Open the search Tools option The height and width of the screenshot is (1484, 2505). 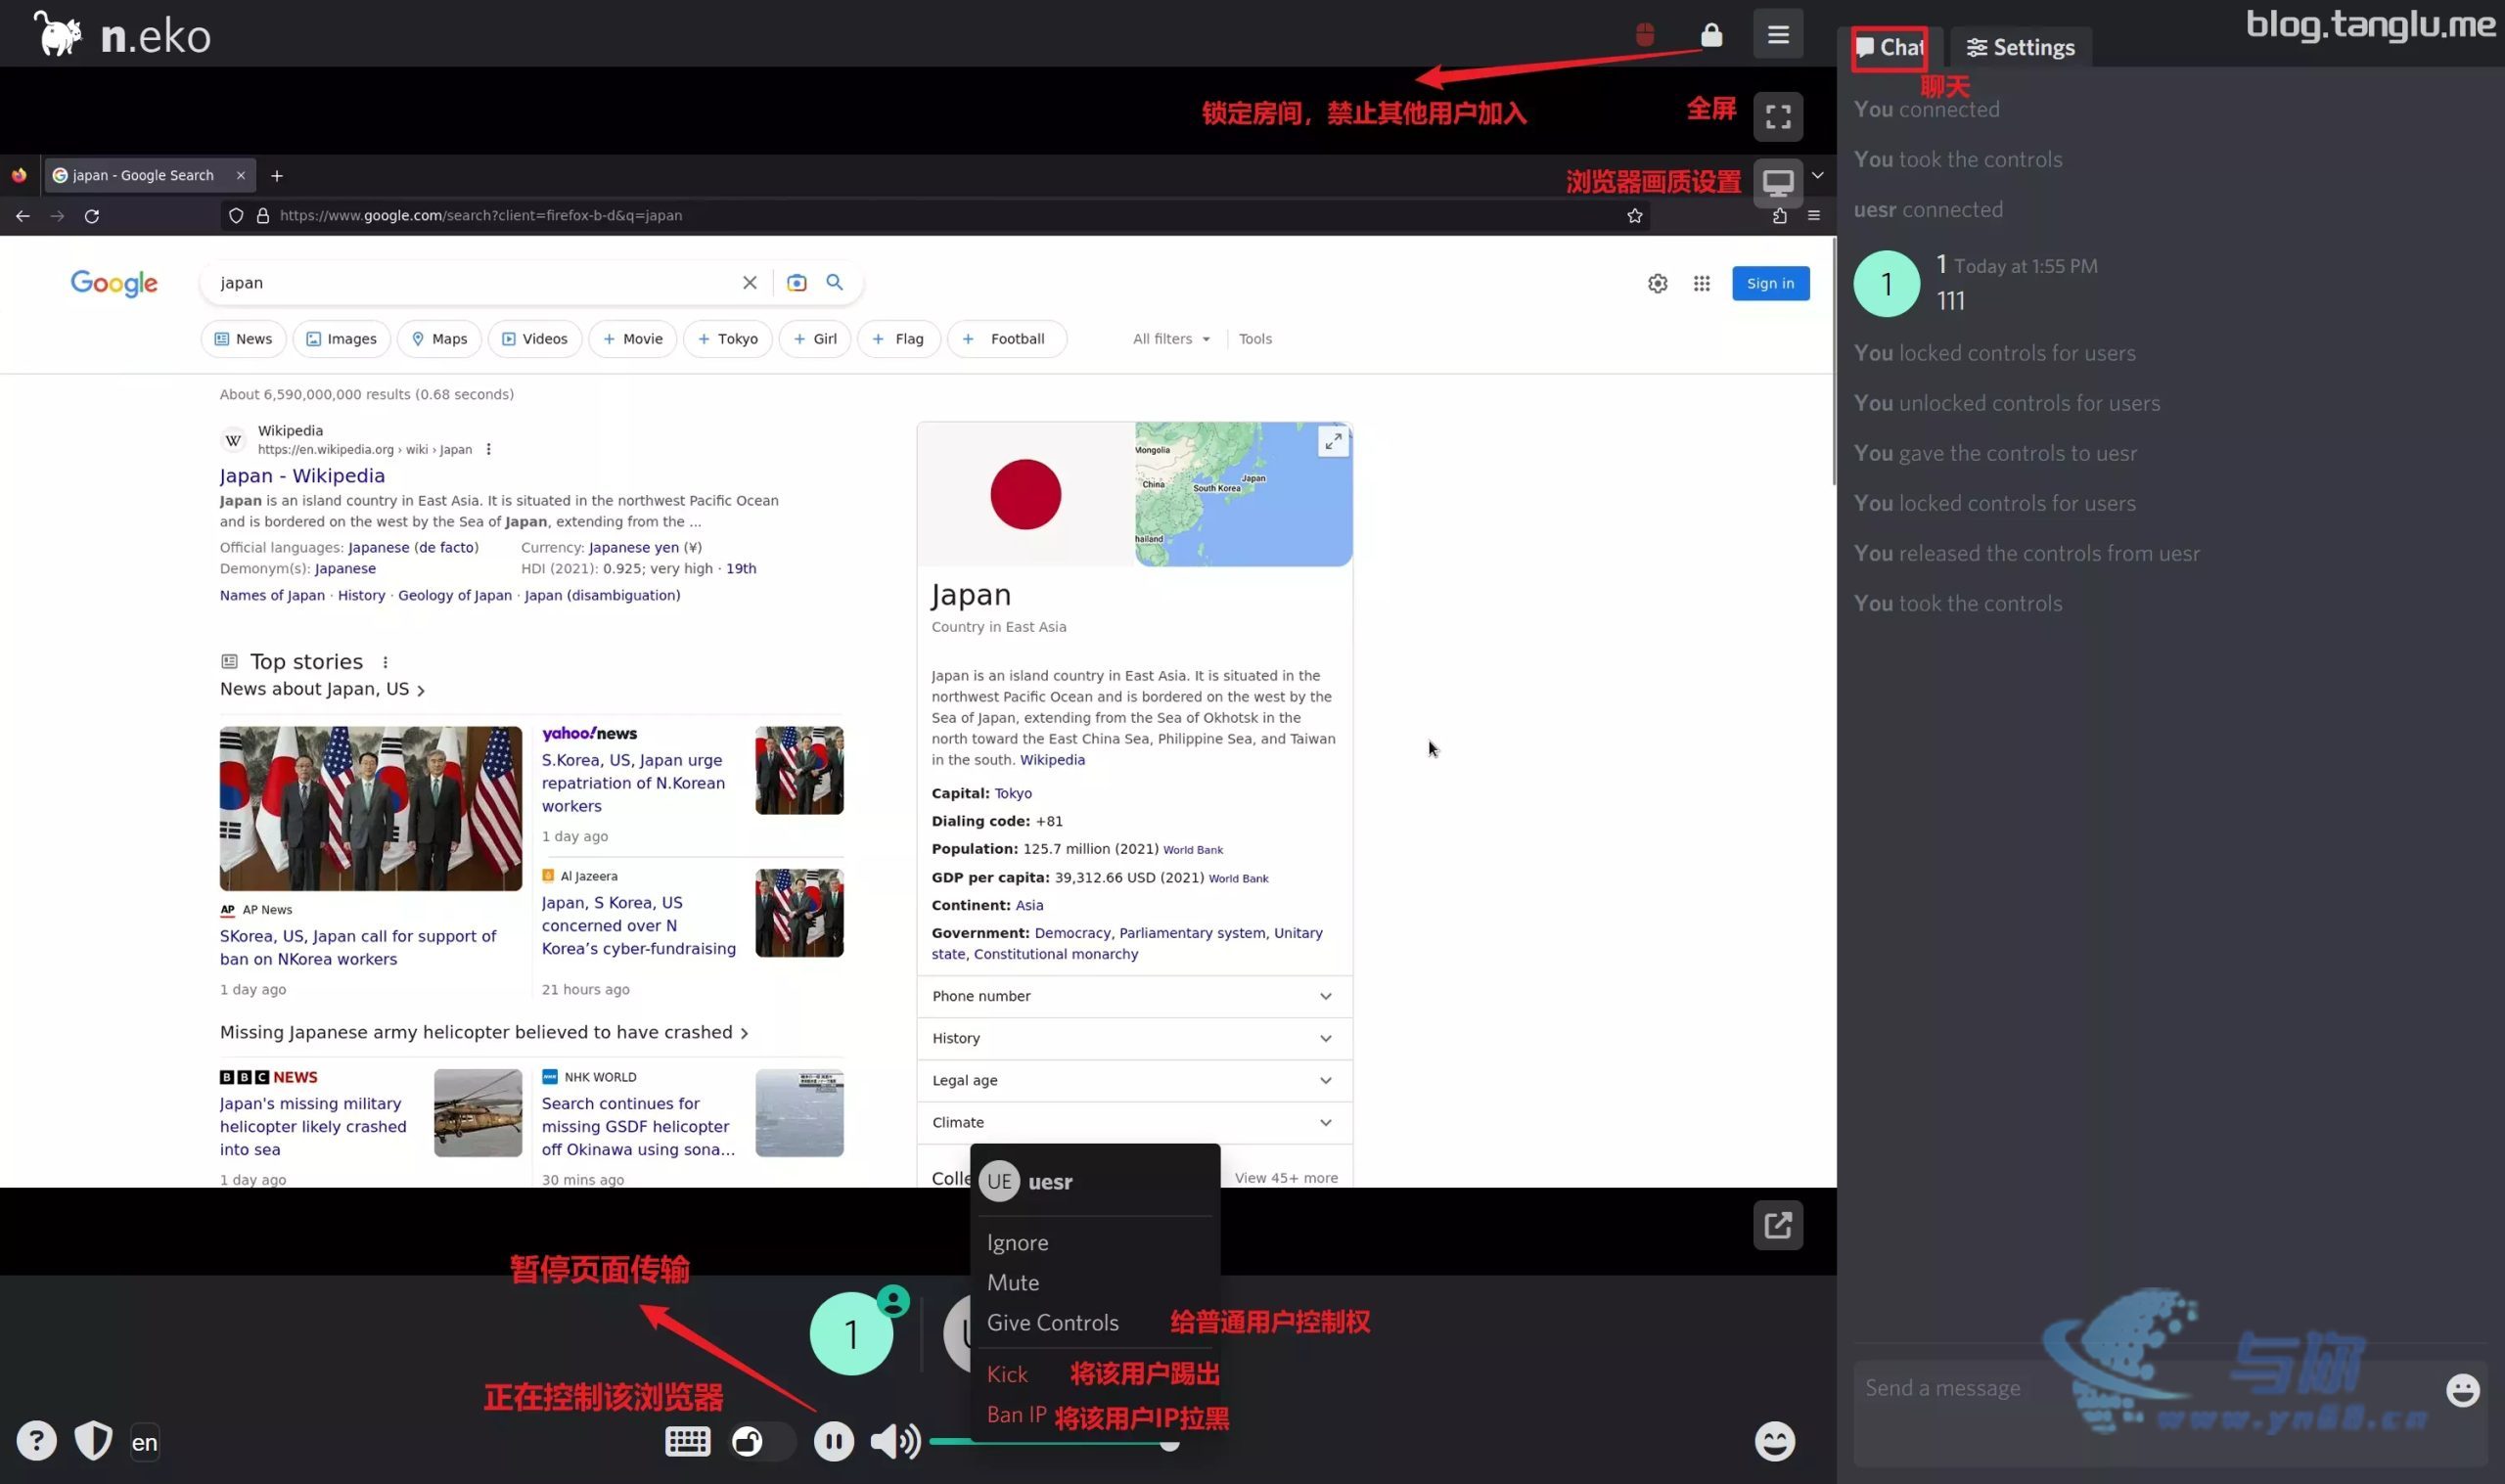[x=1255, y=339]
